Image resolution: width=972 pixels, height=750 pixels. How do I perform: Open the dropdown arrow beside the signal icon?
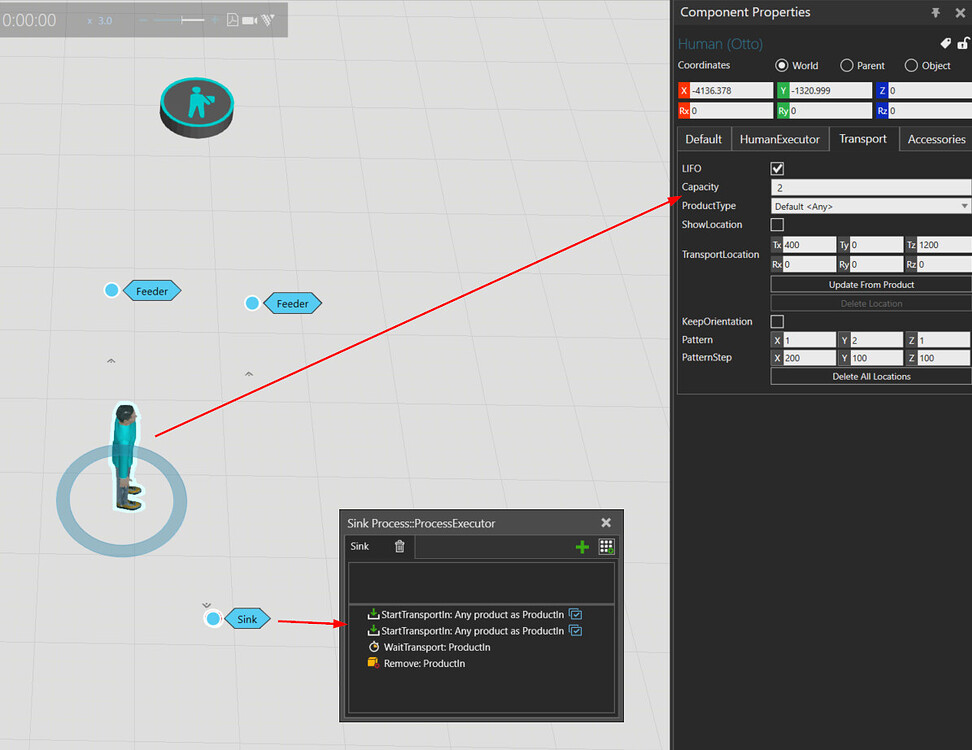point(270,18)
